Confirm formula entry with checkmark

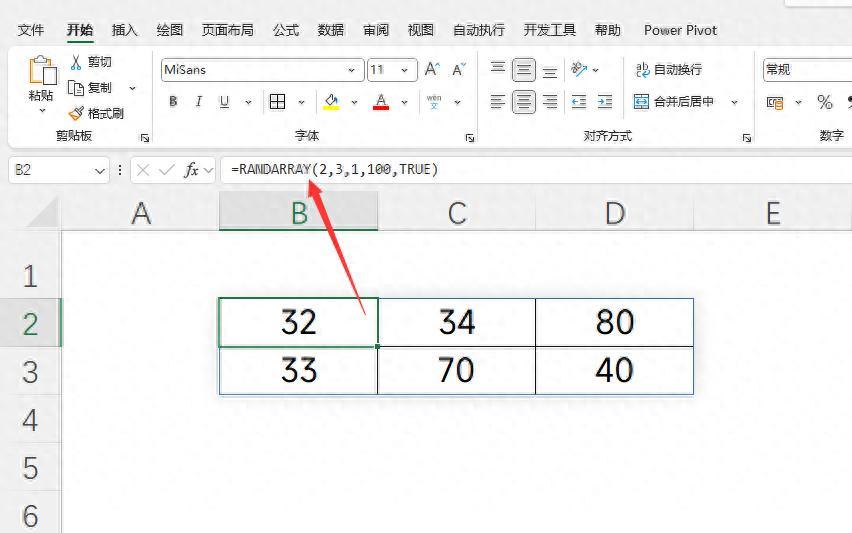166,171
